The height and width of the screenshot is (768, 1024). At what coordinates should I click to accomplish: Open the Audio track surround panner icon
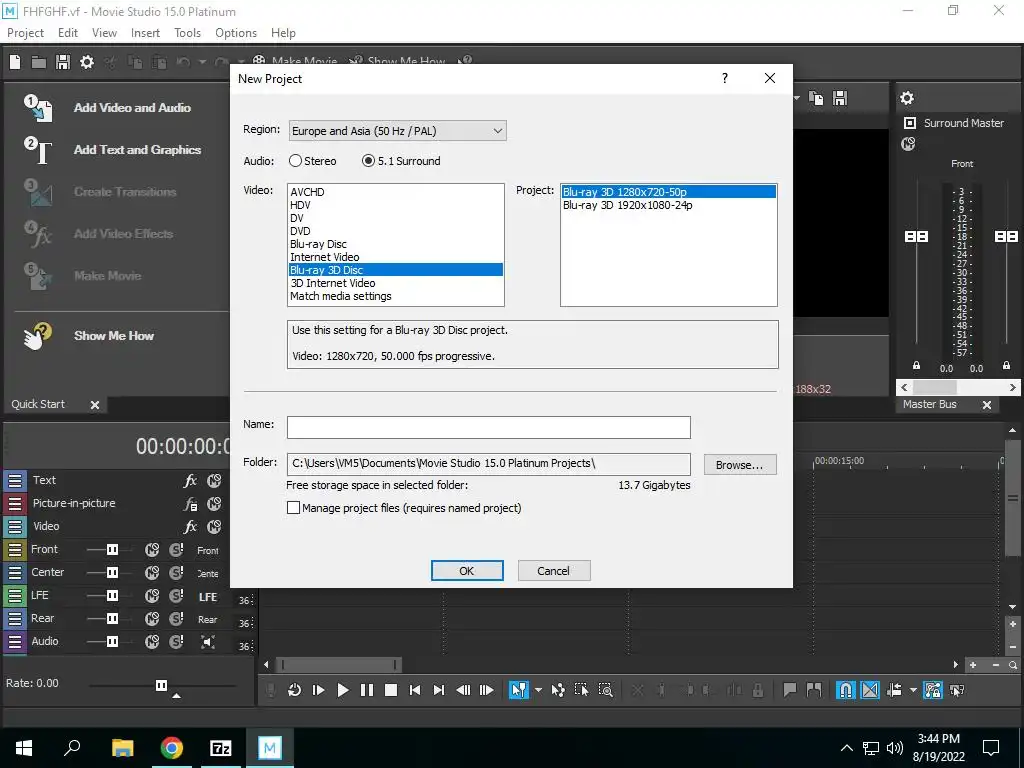tap(208, 642)
